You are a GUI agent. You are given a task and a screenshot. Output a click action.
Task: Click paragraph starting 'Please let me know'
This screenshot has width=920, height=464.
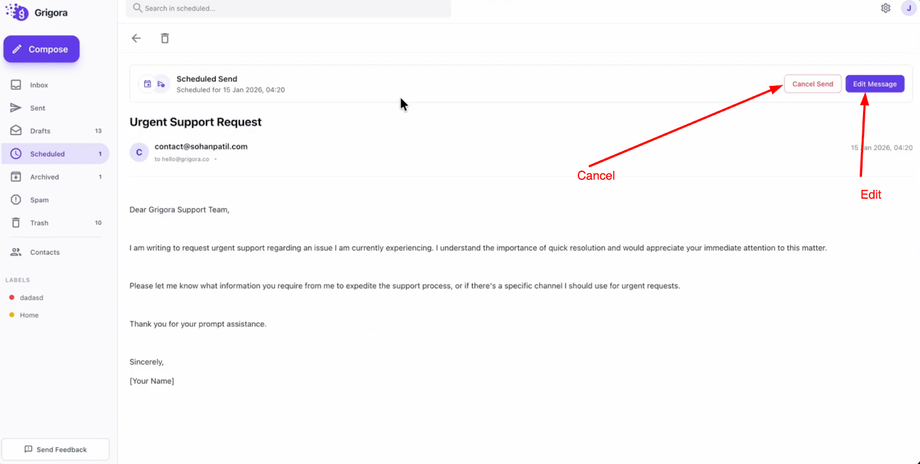(405, 286)
